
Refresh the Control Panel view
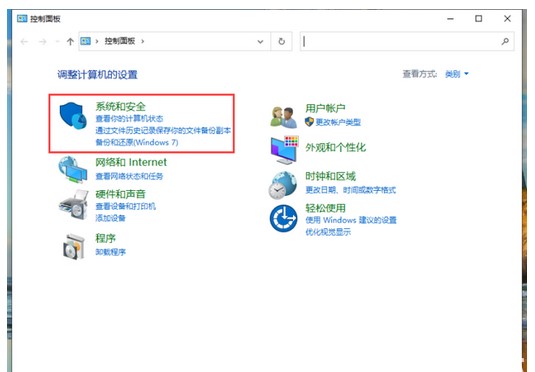coord(281,41)
